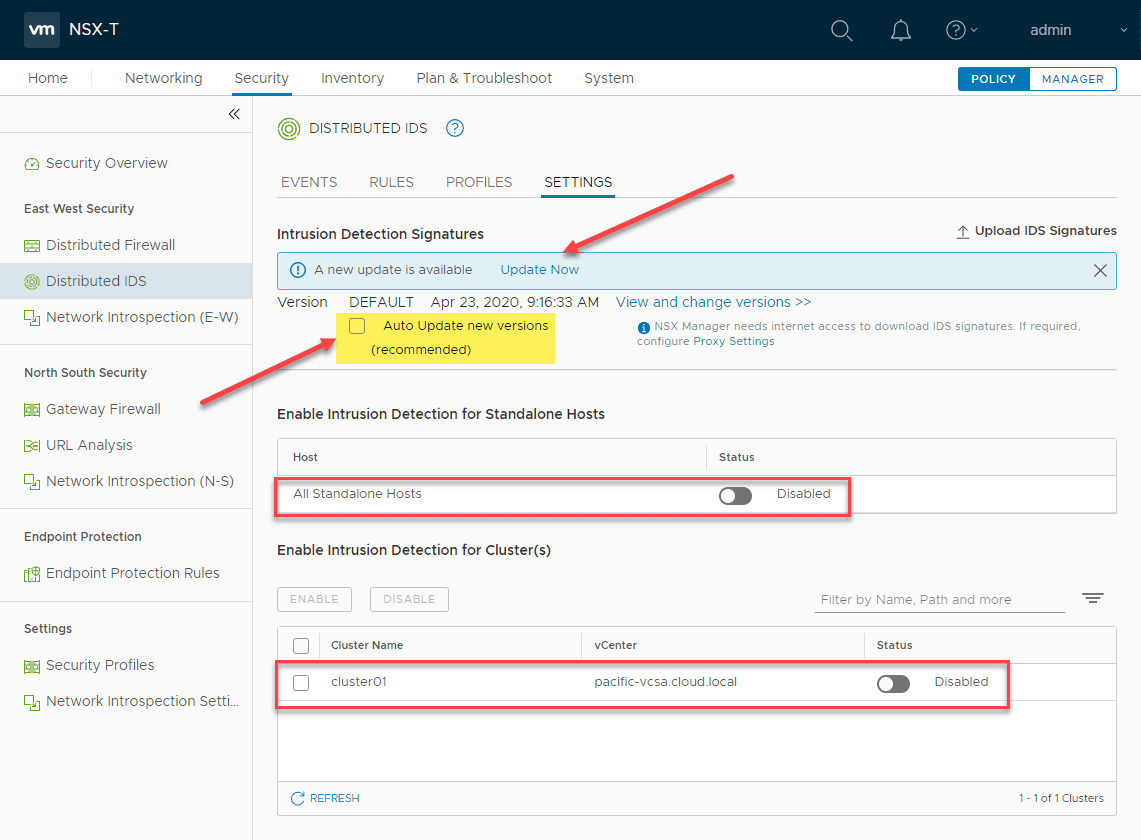Open Endpoint Protection Rules
The width and height of the screenshot is (1141, 840).
(132, 573)
